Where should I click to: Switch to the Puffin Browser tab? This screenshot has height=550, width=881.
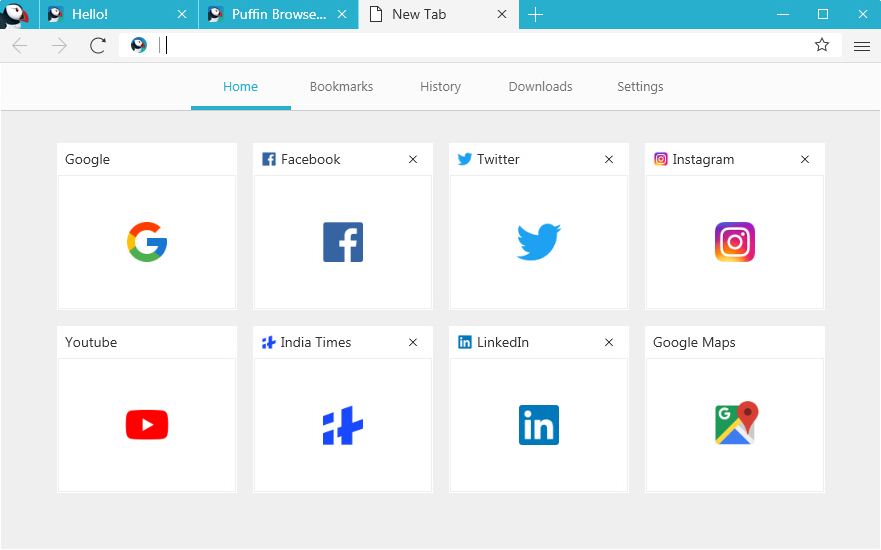[x=279, y=15]
